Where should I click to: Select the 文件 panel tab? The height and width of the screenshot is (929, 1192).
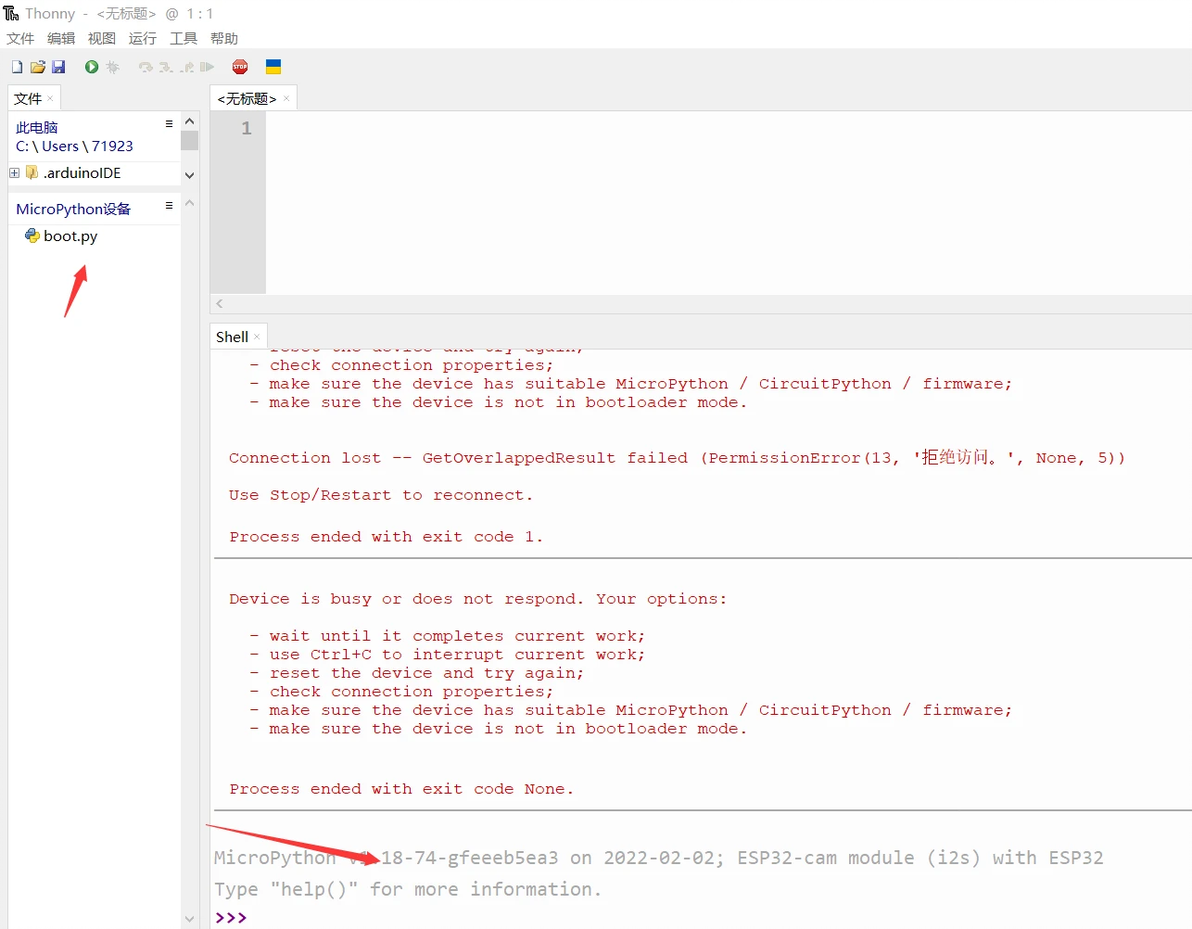pyautogui.click(x=28, y=99)
